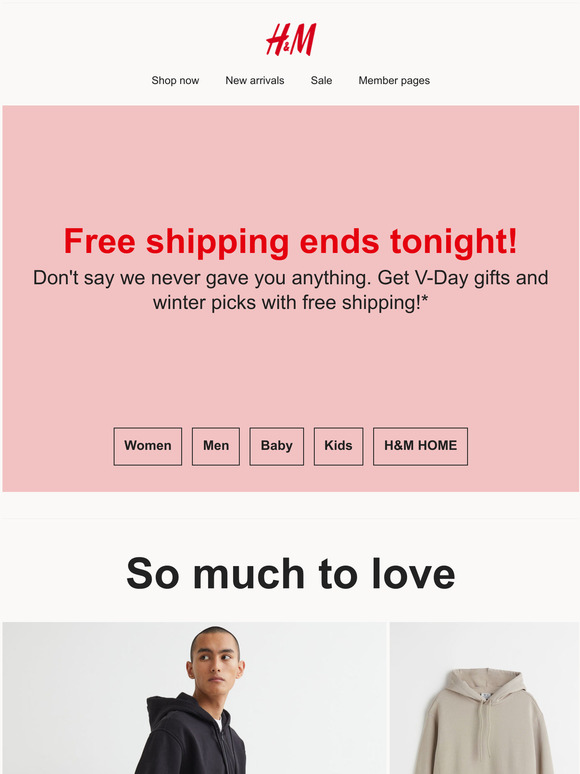Open the Sale section
580x774 pixels.
tap(321, 80)
